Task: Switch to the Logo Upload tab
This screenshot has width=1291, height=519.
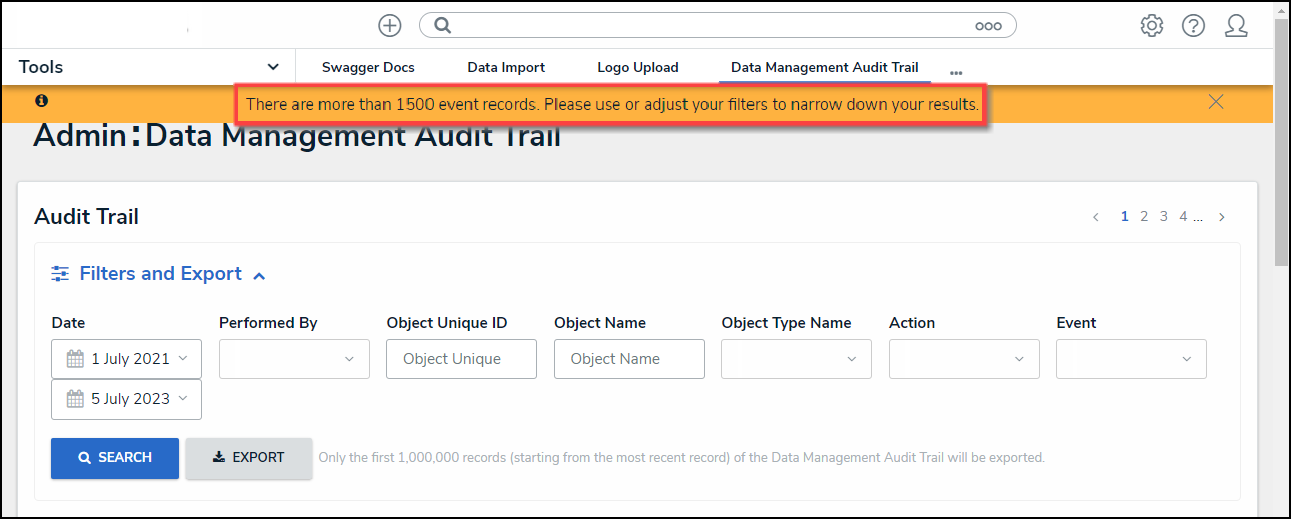Action: pyautogui.click(x=638, y=67)
